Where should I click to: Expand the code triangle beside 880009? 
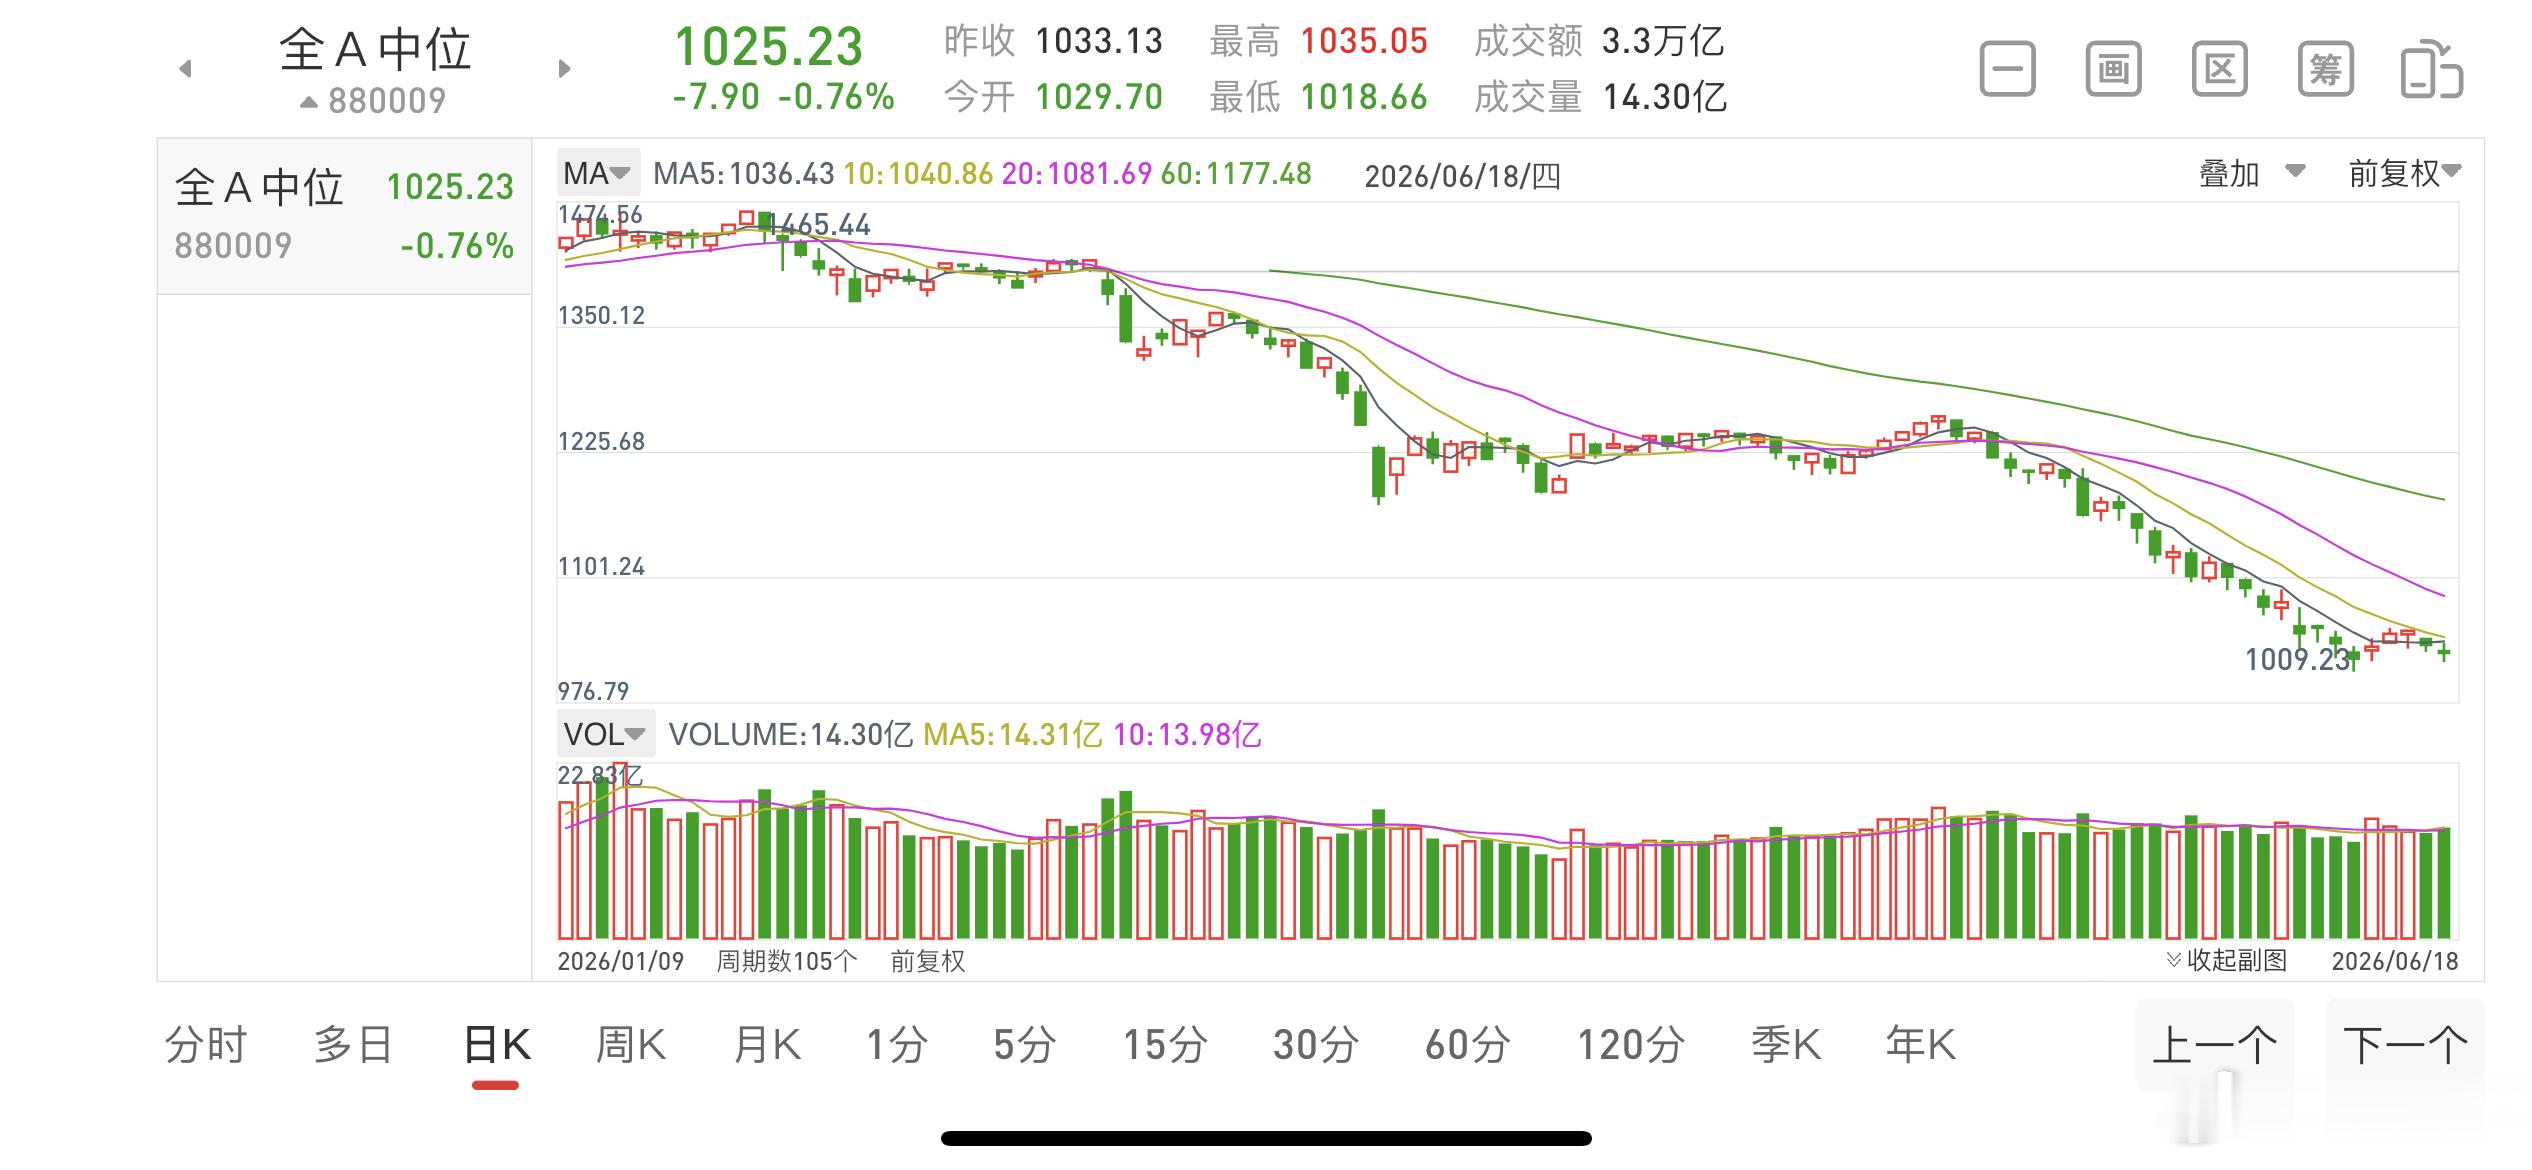tap(309, 102)
